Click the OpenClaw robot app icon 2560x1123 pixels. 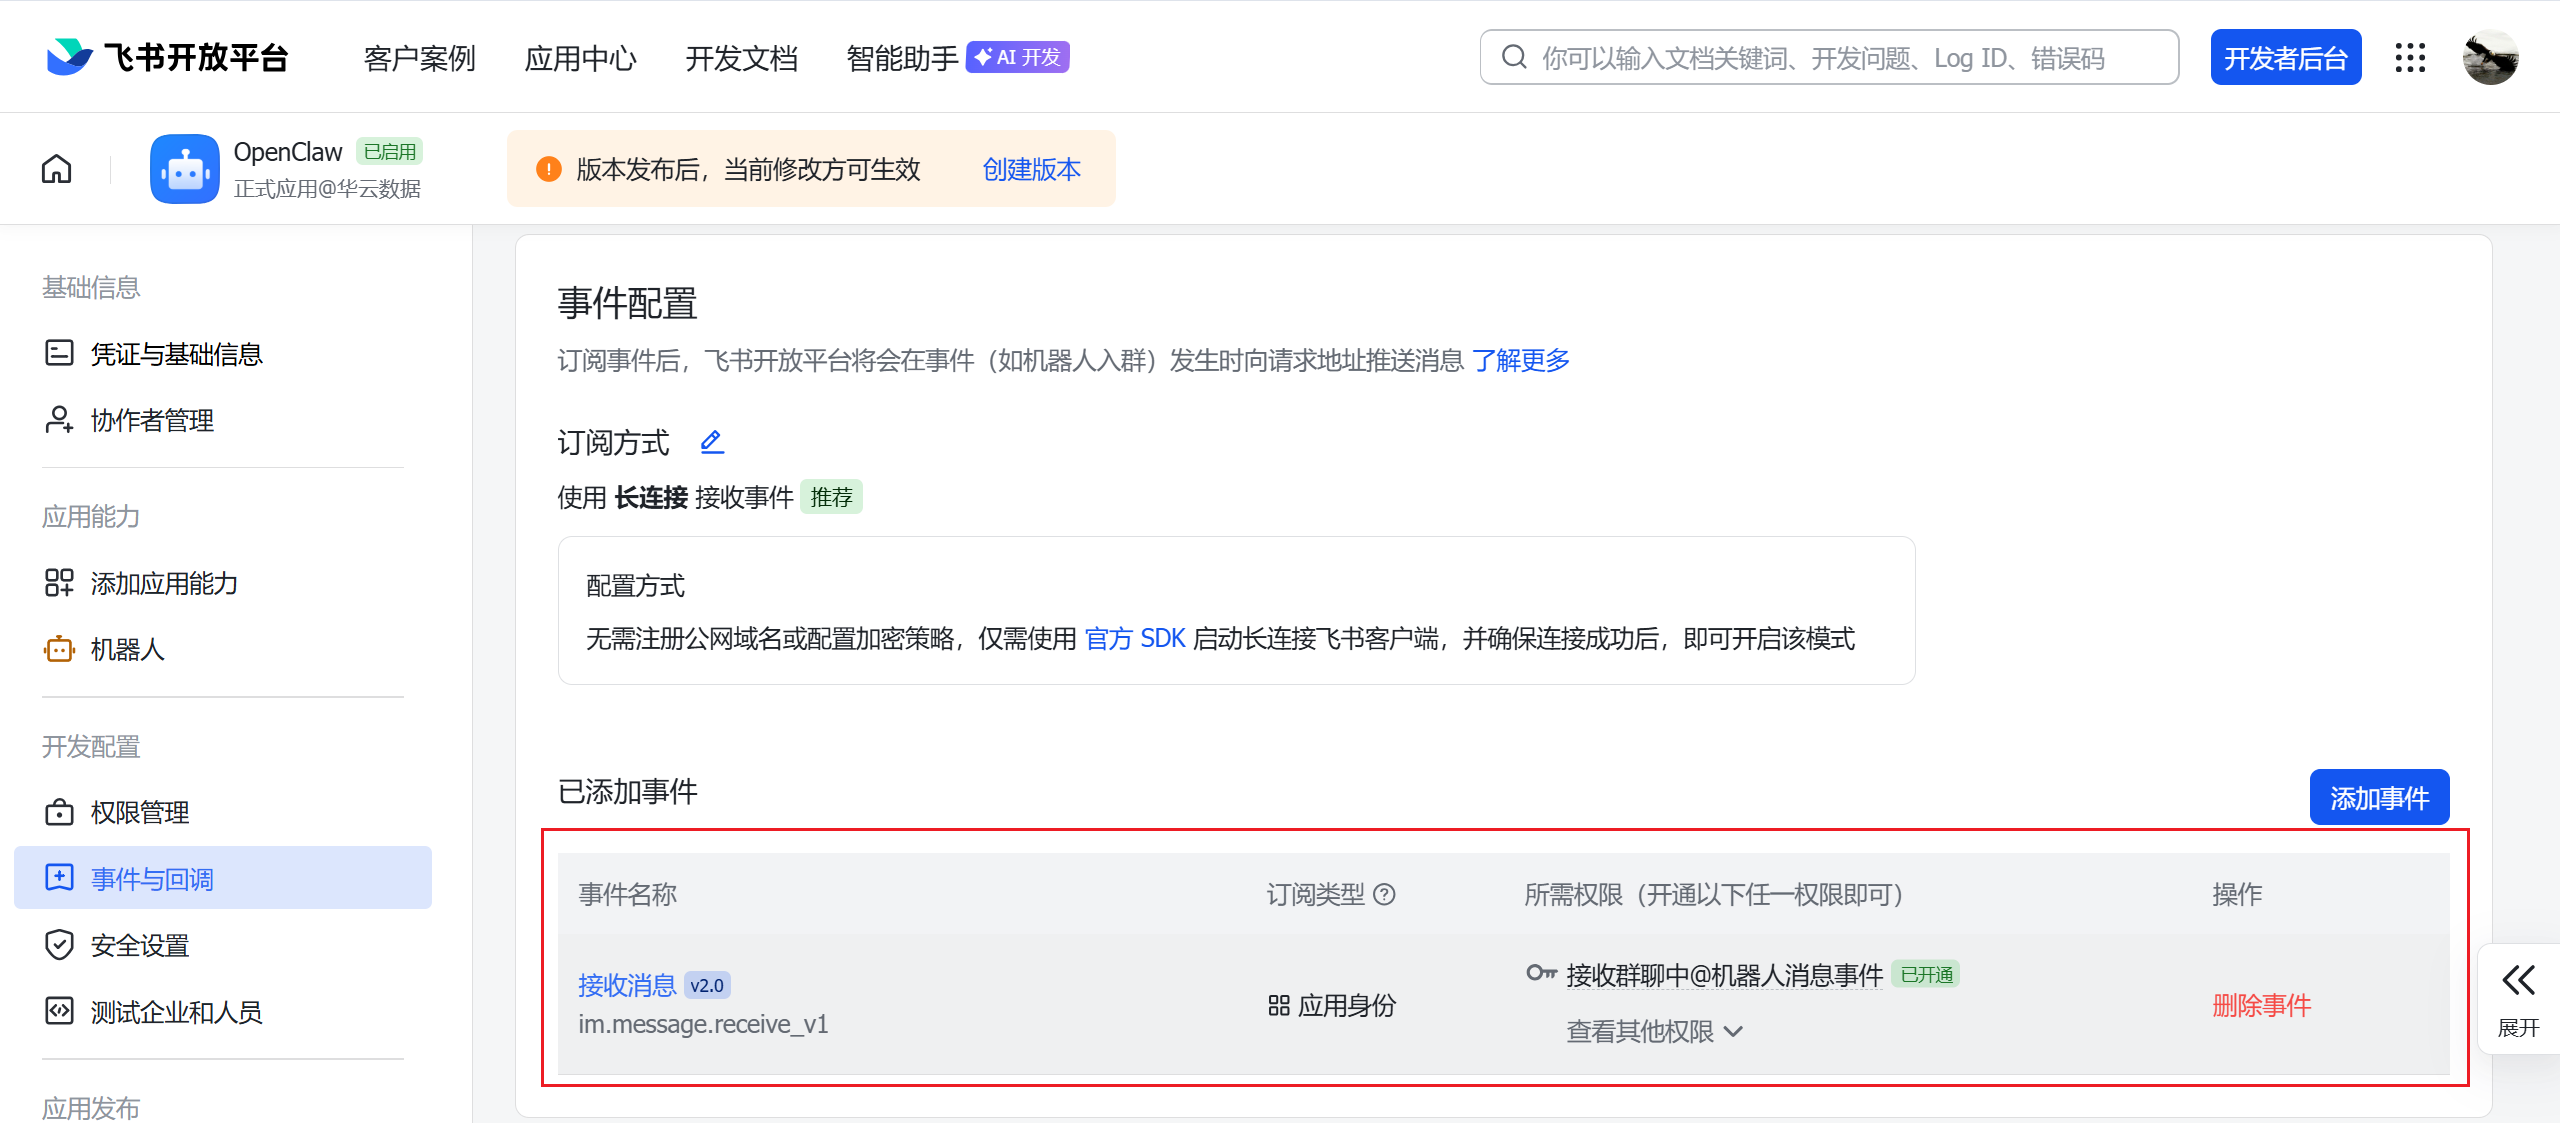coord(185,169)
